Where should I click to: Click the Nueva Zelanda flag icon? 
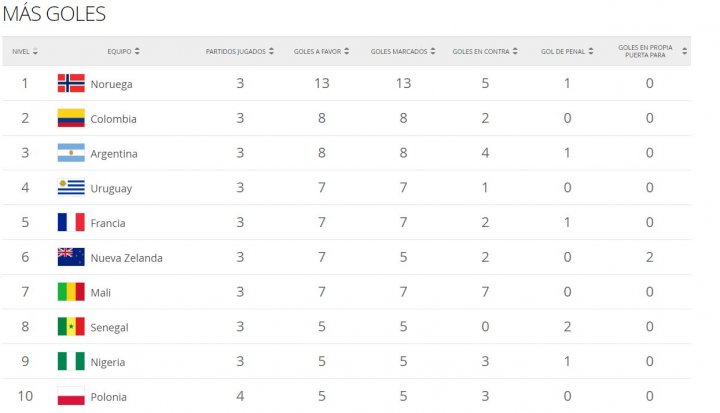(x=71, y=257)
